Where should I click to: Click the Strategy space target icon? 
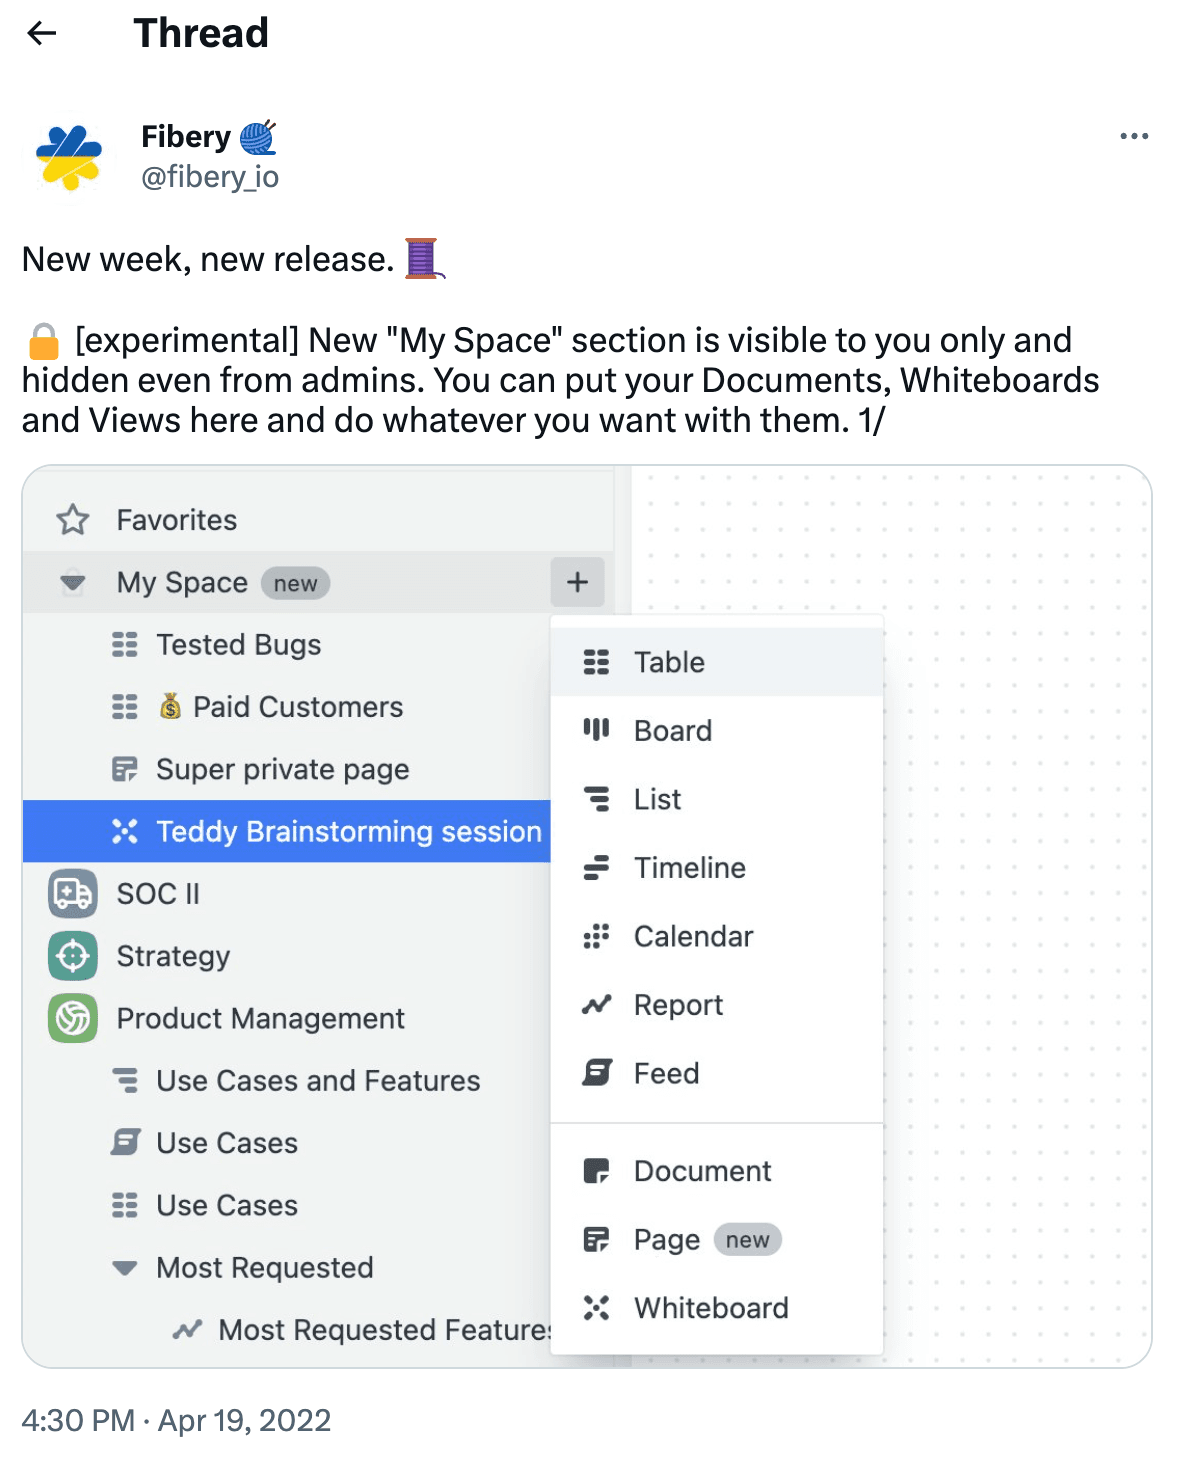(x=73, y=956)
